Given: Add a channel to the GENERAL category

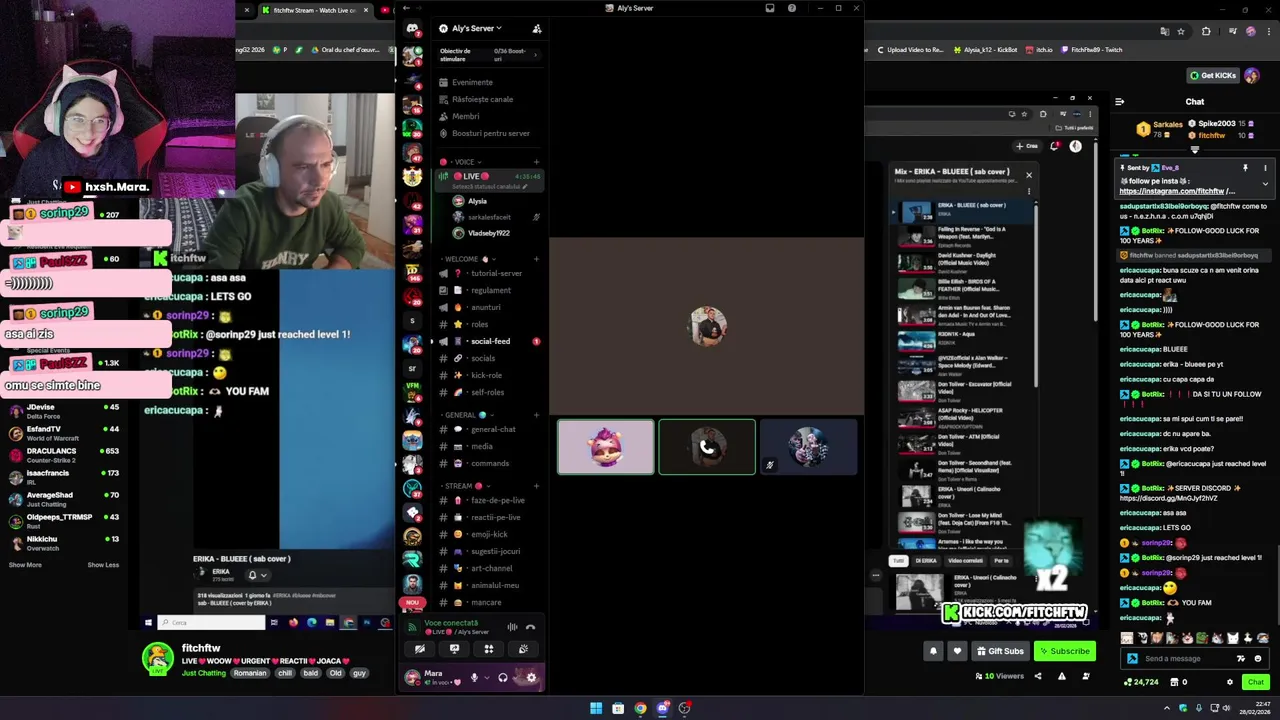Looking at the screenshot, I should [x=536, y=415].
